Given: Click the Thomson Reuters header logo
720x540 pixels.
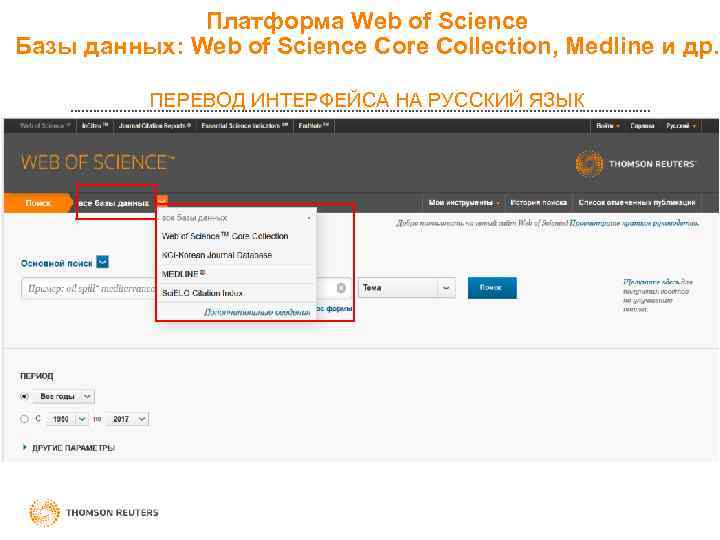Looking at the screenshot, I should tap(636, 163).
